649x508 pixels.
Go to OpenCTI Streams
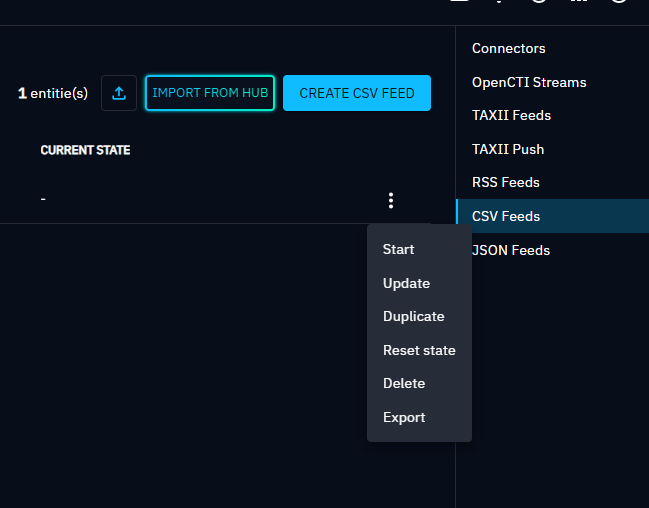coord(529,82)
